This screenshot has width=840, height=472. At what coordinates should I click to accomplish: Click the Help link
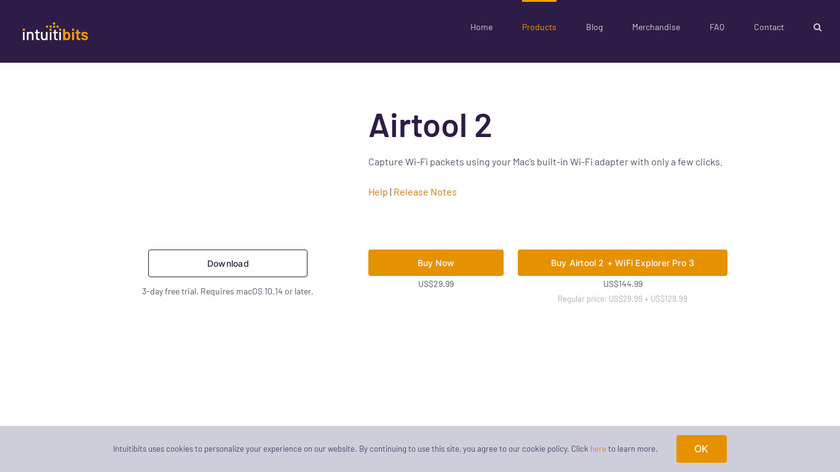coord(378,192)
